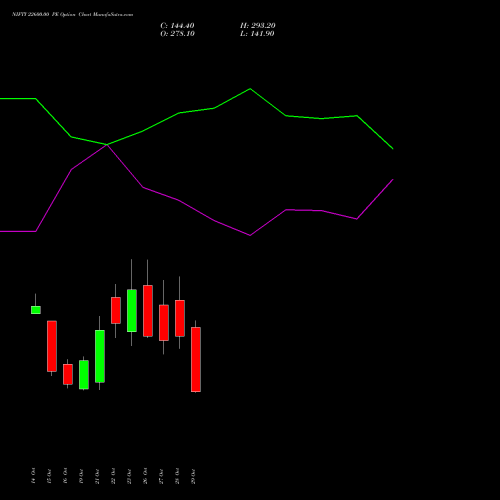Select the 19 Oct date label
The image size is (500, 500).
81,476
